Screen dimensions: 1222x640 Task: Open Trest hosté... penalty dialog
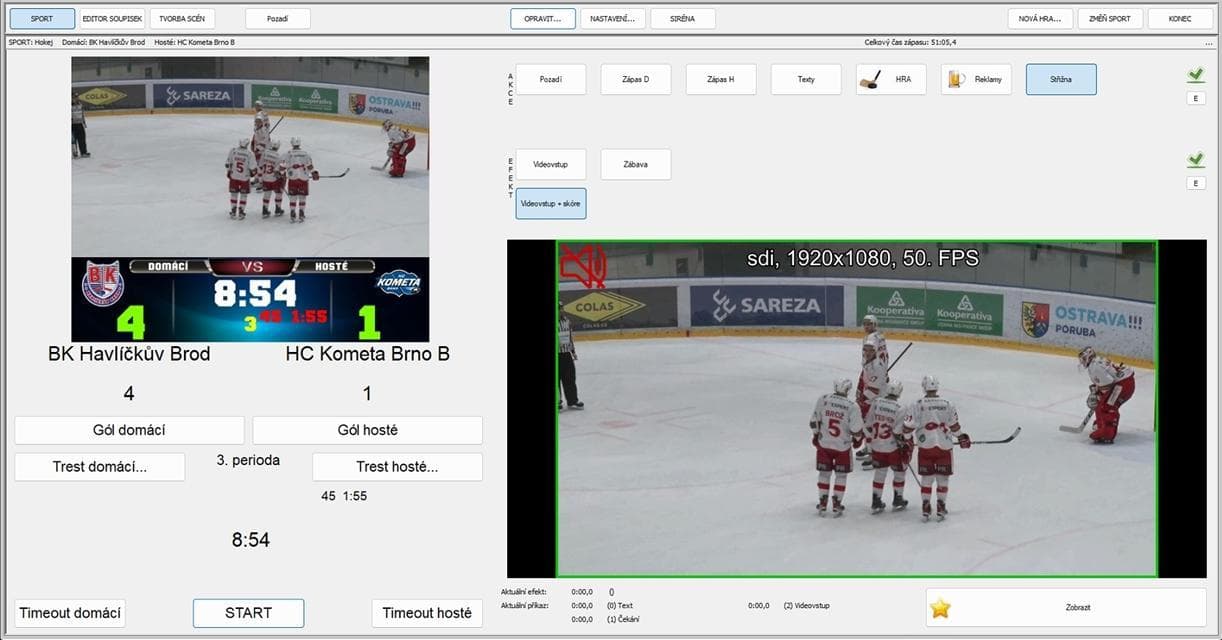pos(397,467)
